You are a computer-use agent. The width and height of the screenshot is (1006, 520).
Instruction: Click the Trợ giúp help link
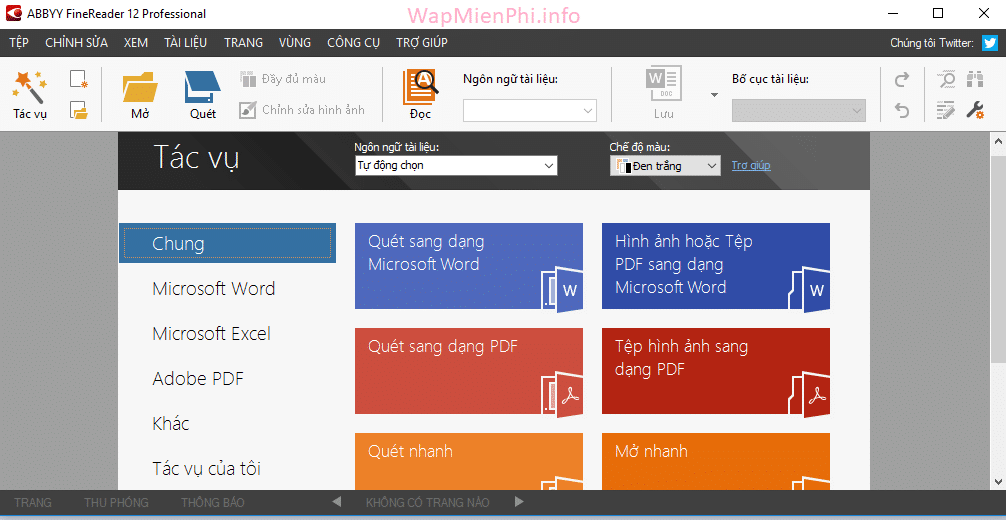click(751, 166)
